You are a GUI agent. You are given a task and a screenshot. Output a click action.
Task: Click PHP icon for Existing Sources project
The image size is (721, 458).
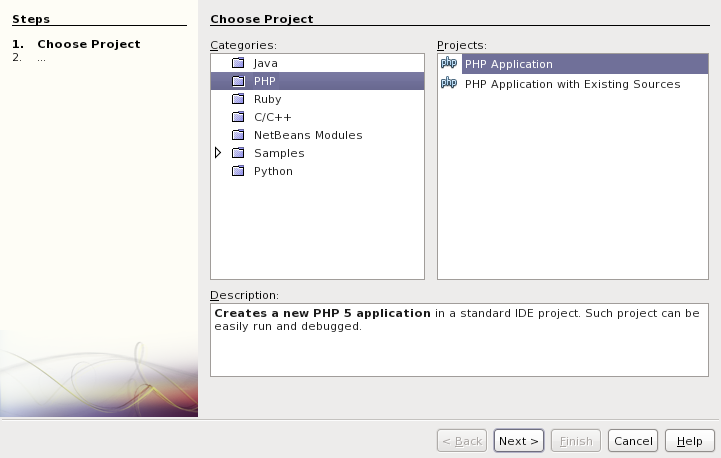coord(449,84)
